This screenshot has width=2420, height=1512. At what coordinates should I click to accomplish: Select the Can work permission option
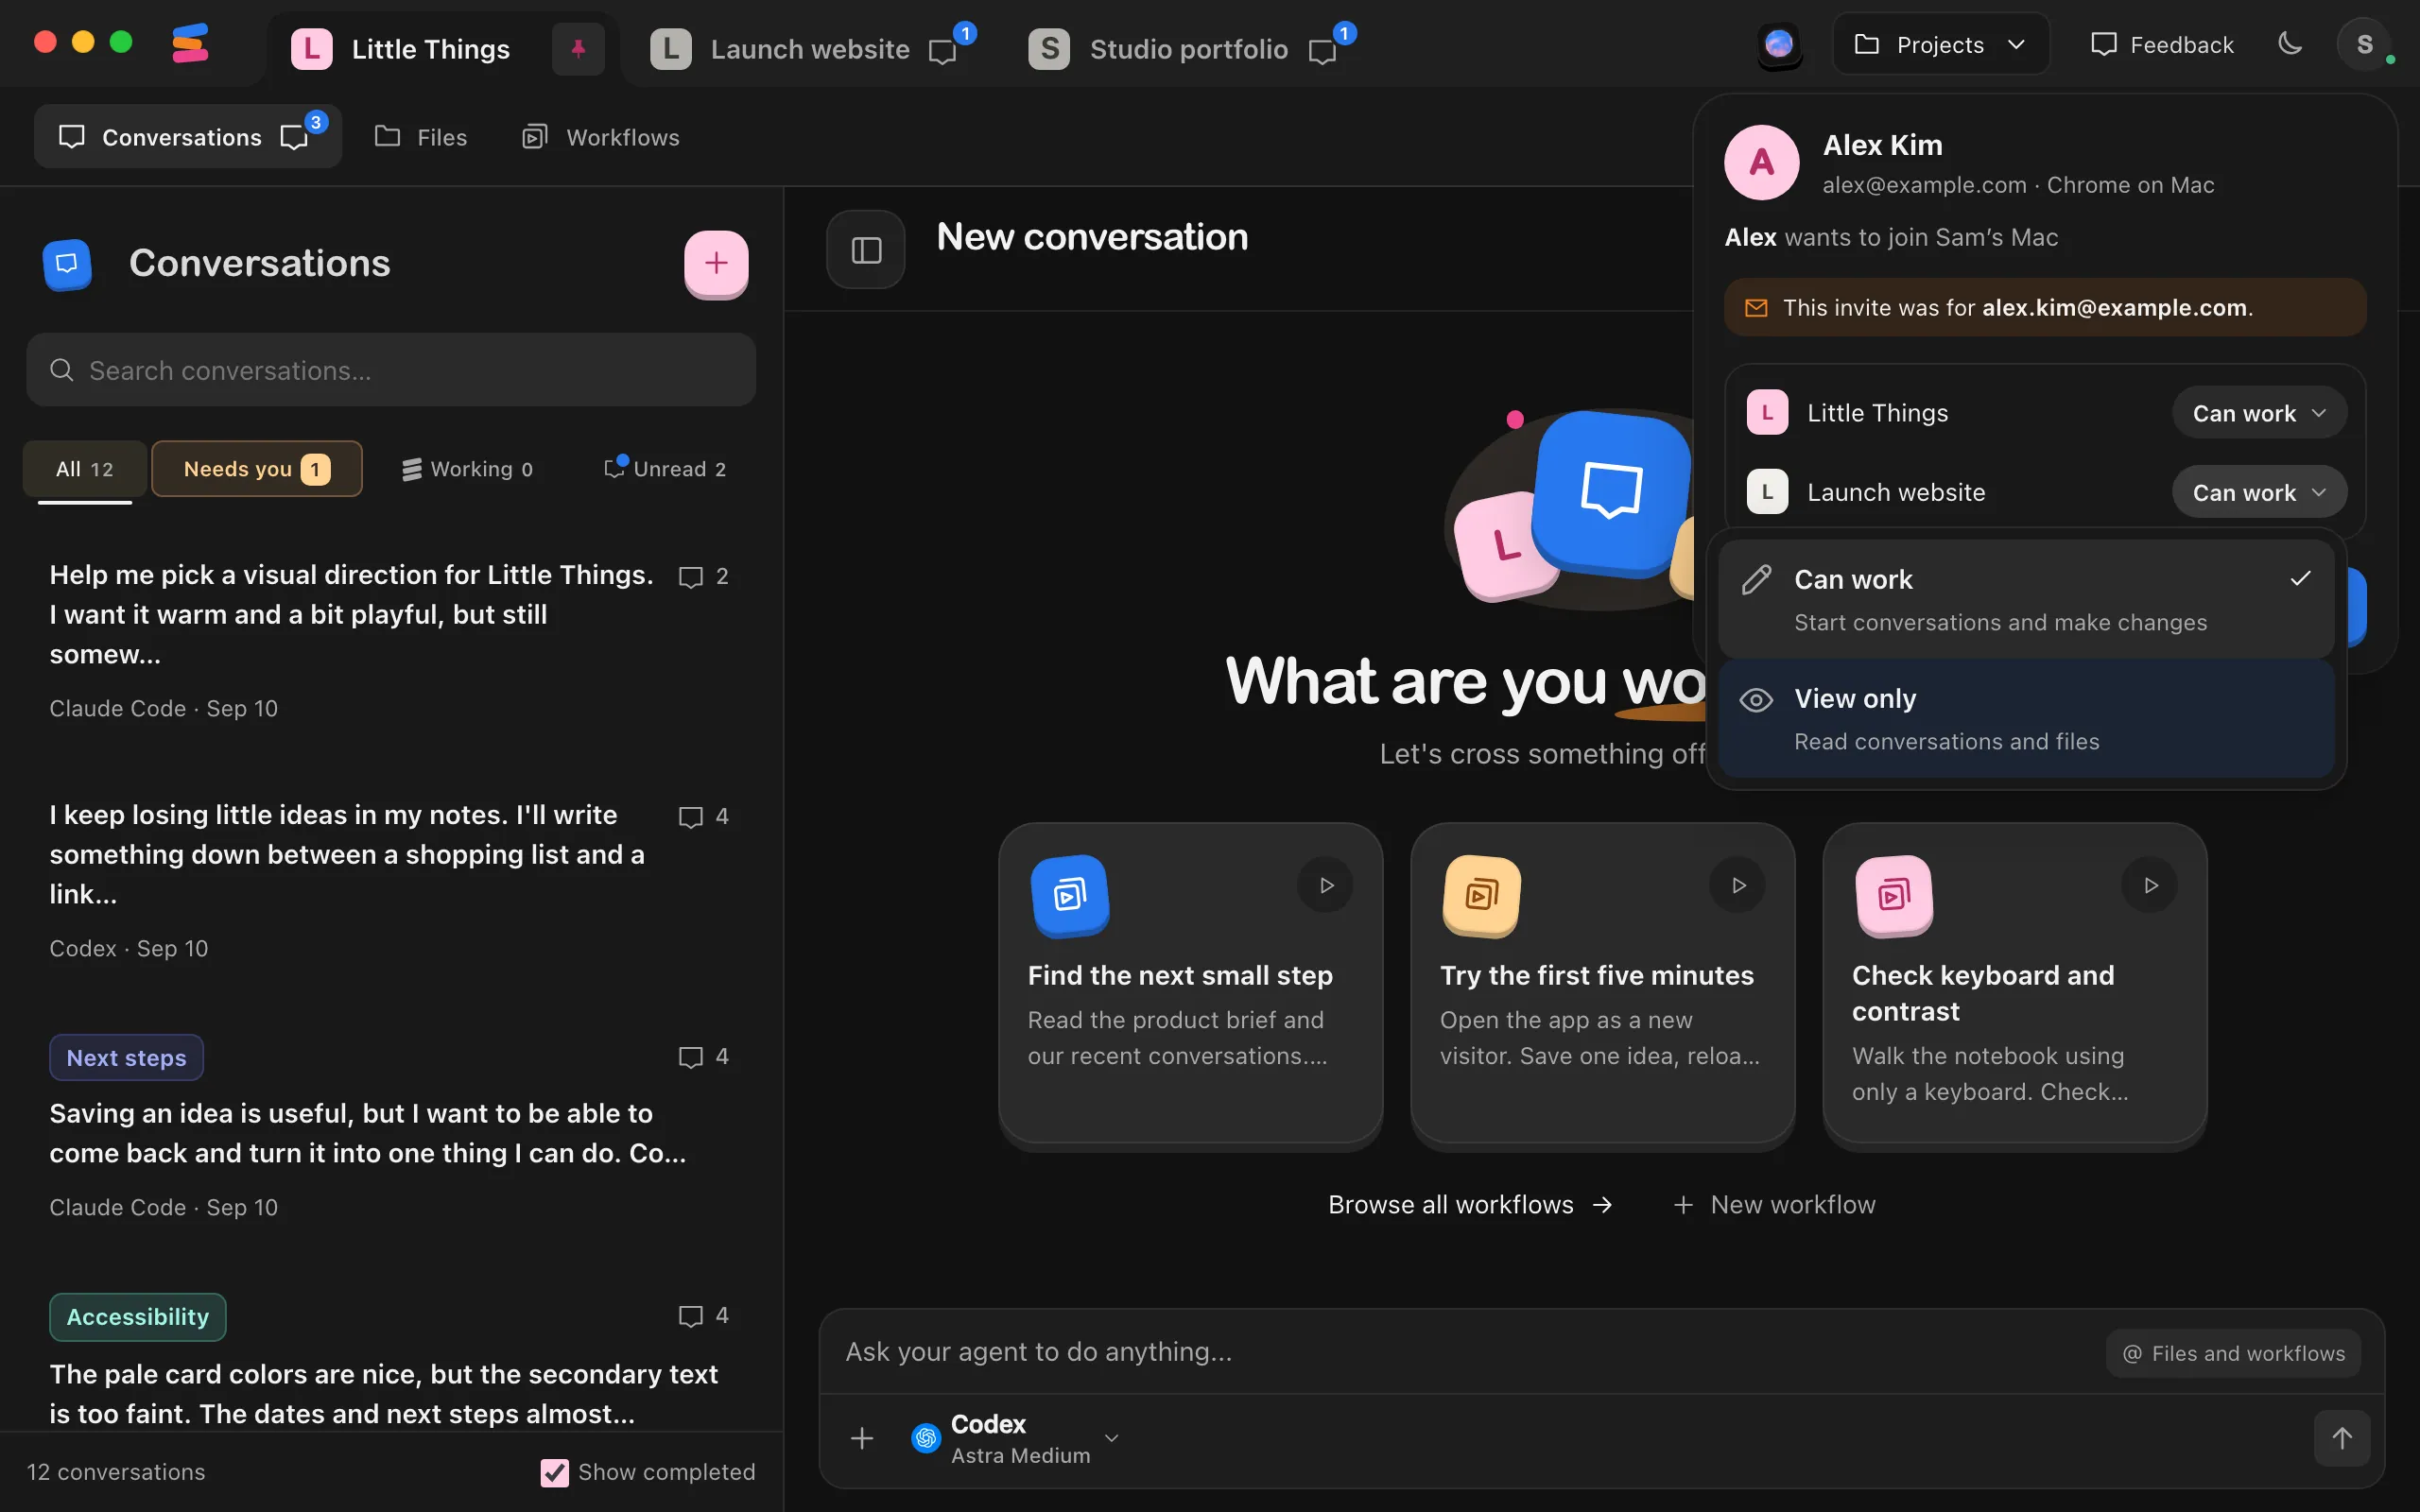coord(2026,600)
